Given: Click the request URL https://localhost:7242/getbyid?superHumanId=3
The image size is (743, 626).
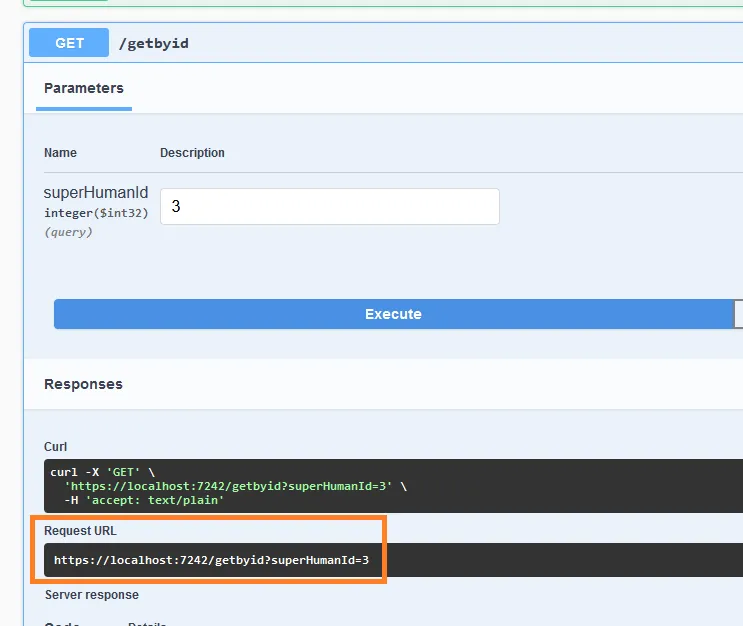Looking at the screenshot, I should click(x=211, y=560).
